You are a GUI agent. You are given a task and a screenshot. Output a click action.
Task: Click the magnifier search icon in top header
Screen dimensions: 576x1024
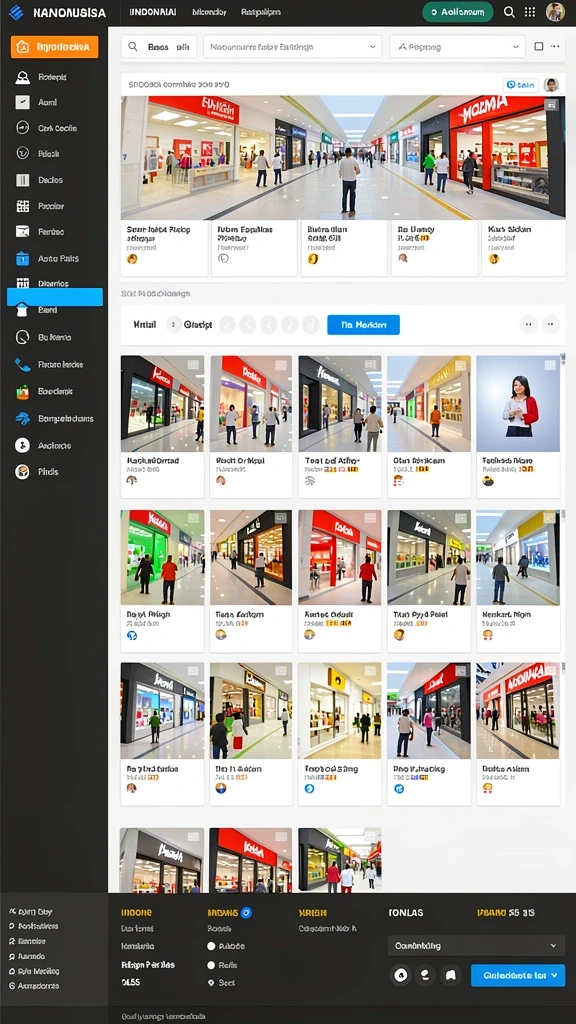(509, 12)
